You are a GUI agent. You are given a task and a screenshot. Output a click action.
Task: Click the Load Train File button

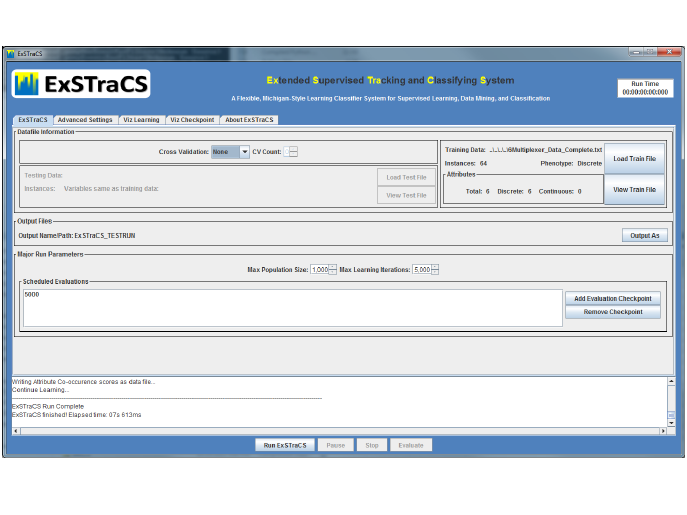click(x=634, y=159)
